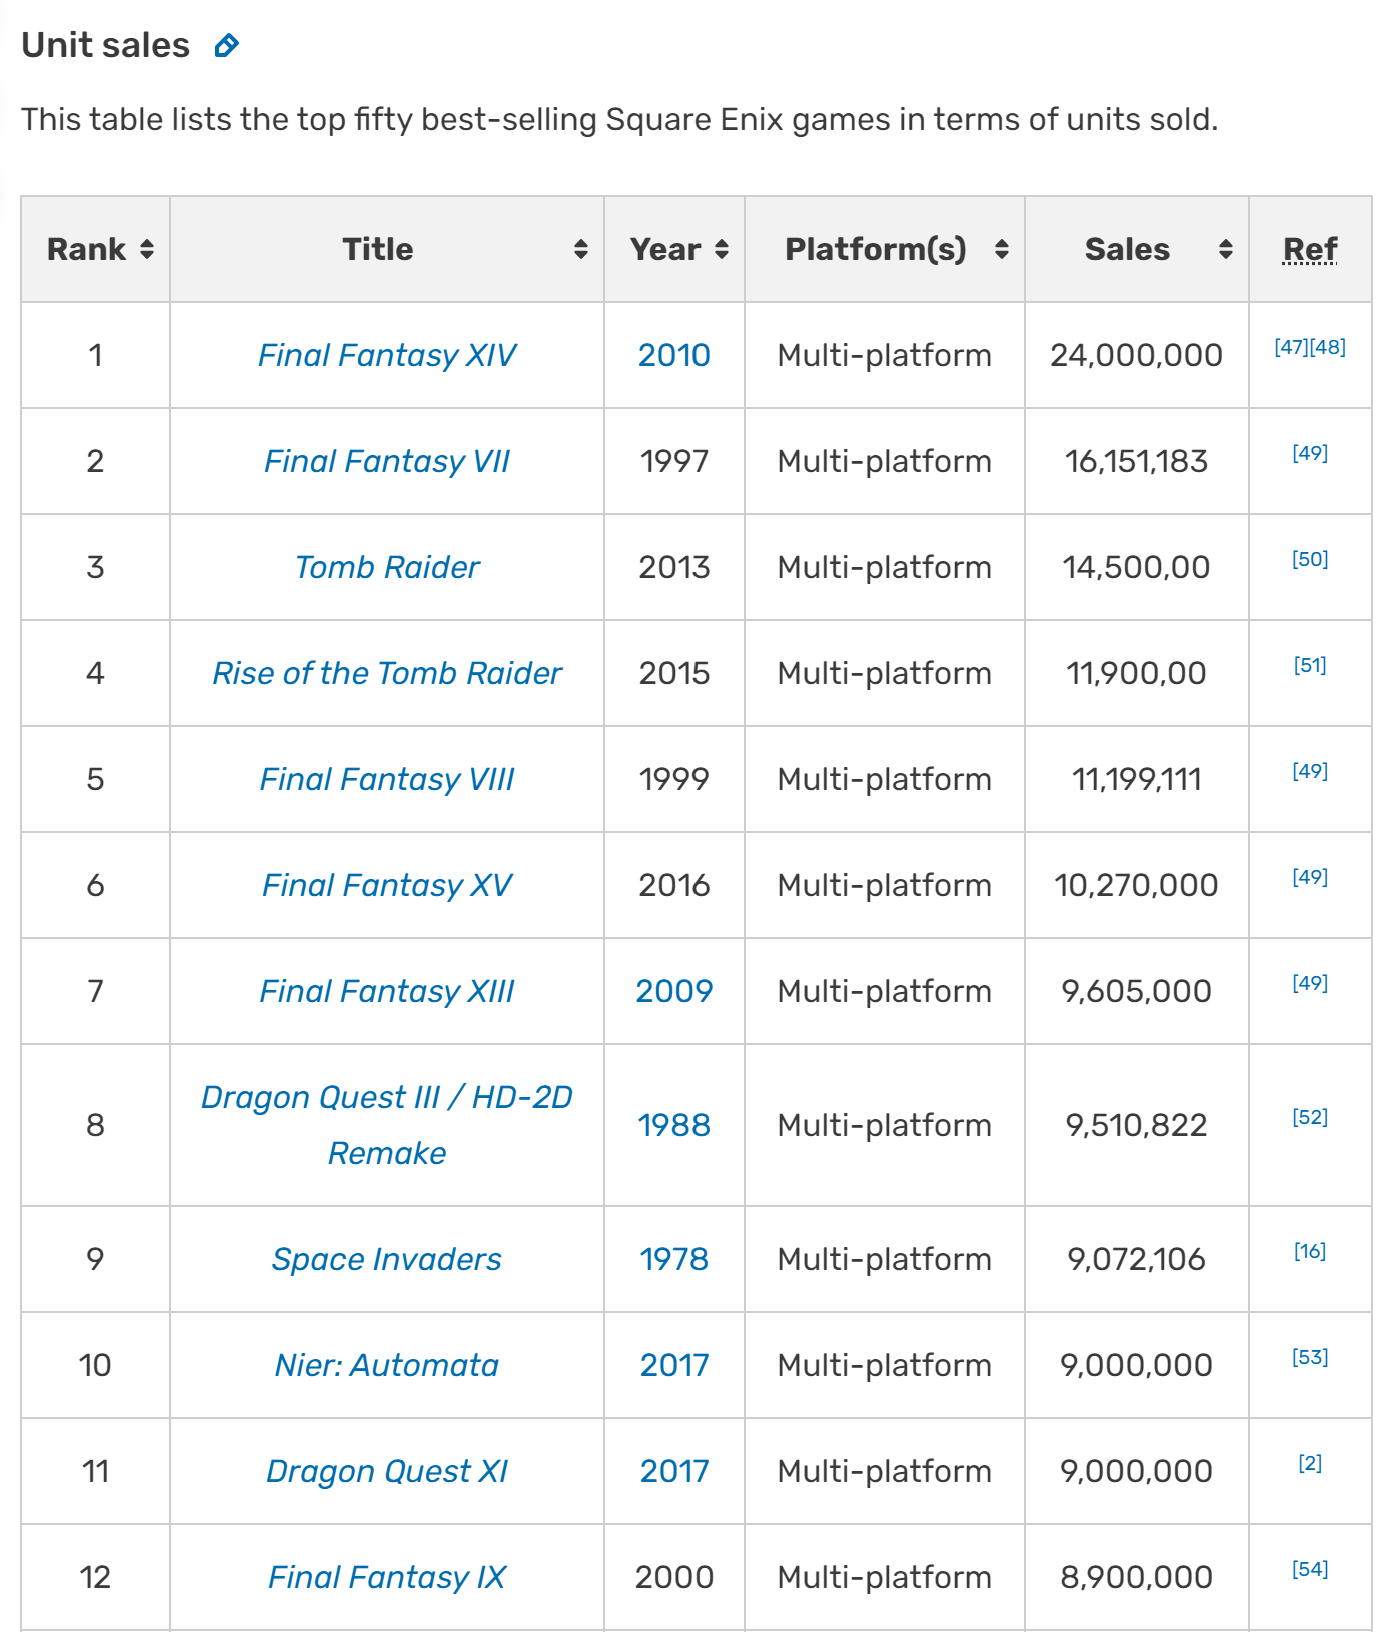Click the year 2013 cell
This screenshot has height=1632, width=1386.
[674, 567]
